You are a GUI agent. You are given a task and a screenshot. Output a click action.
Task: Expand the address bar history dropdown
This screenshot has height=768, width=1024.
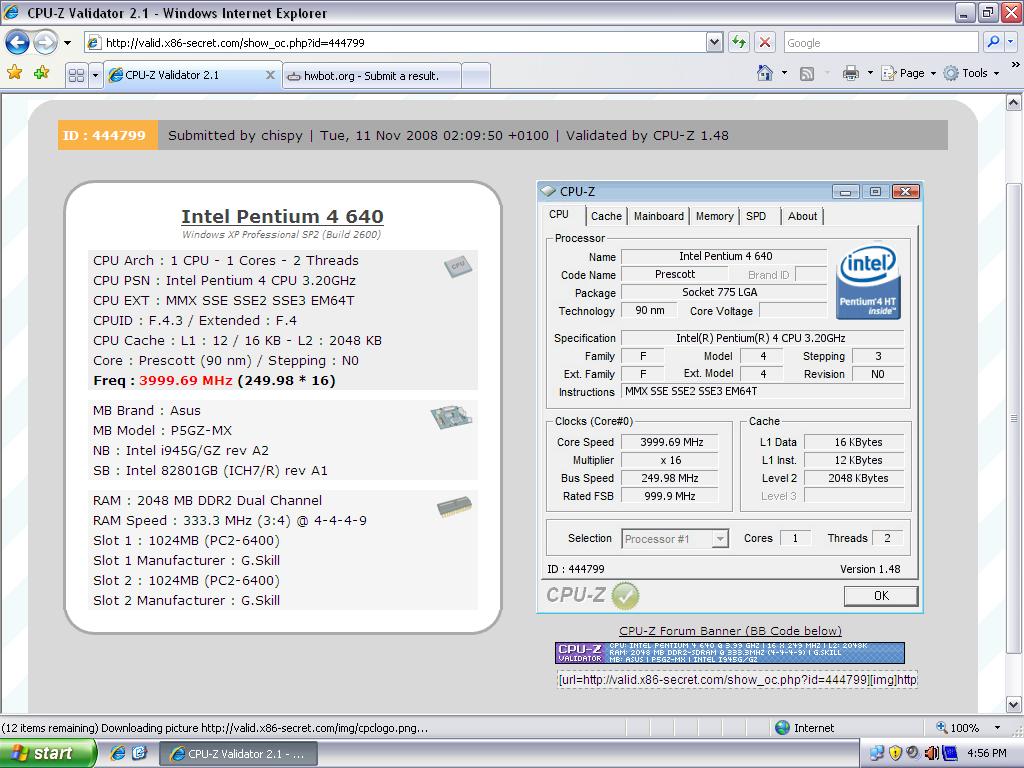click(714, 43)
